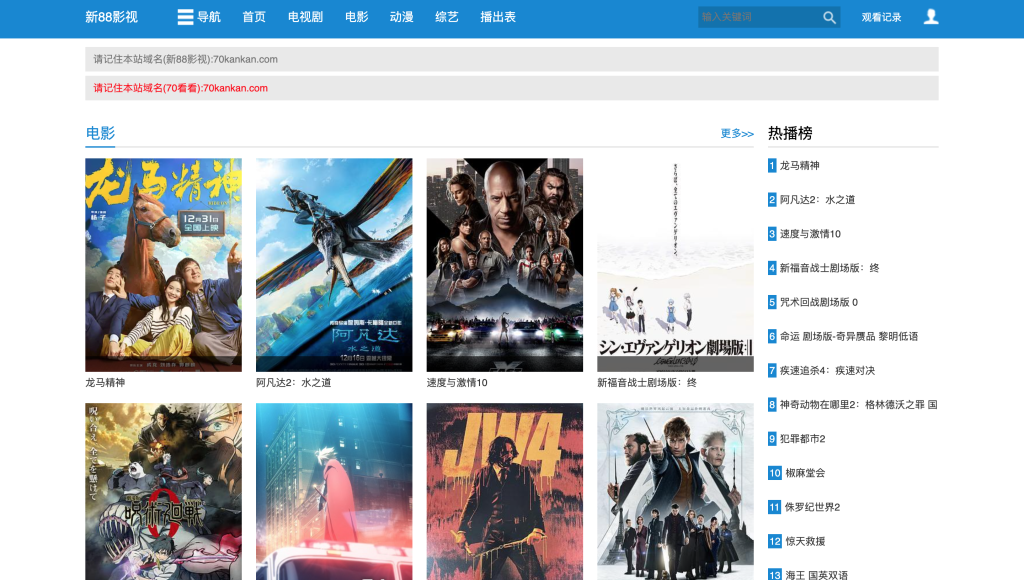Open the 首页 menu item

click(254, 17)
